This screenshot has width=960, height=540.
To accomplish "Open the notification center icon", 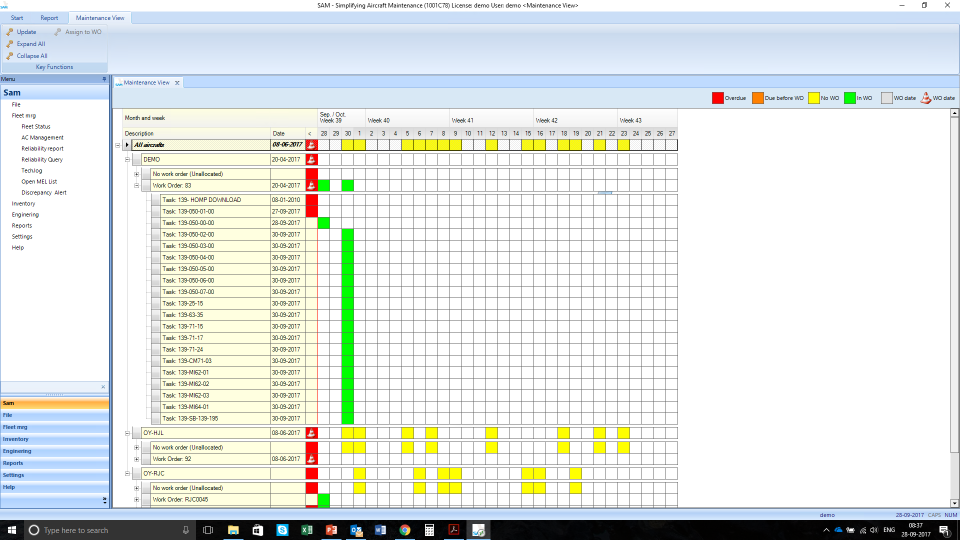I will [x=945, y=530].
